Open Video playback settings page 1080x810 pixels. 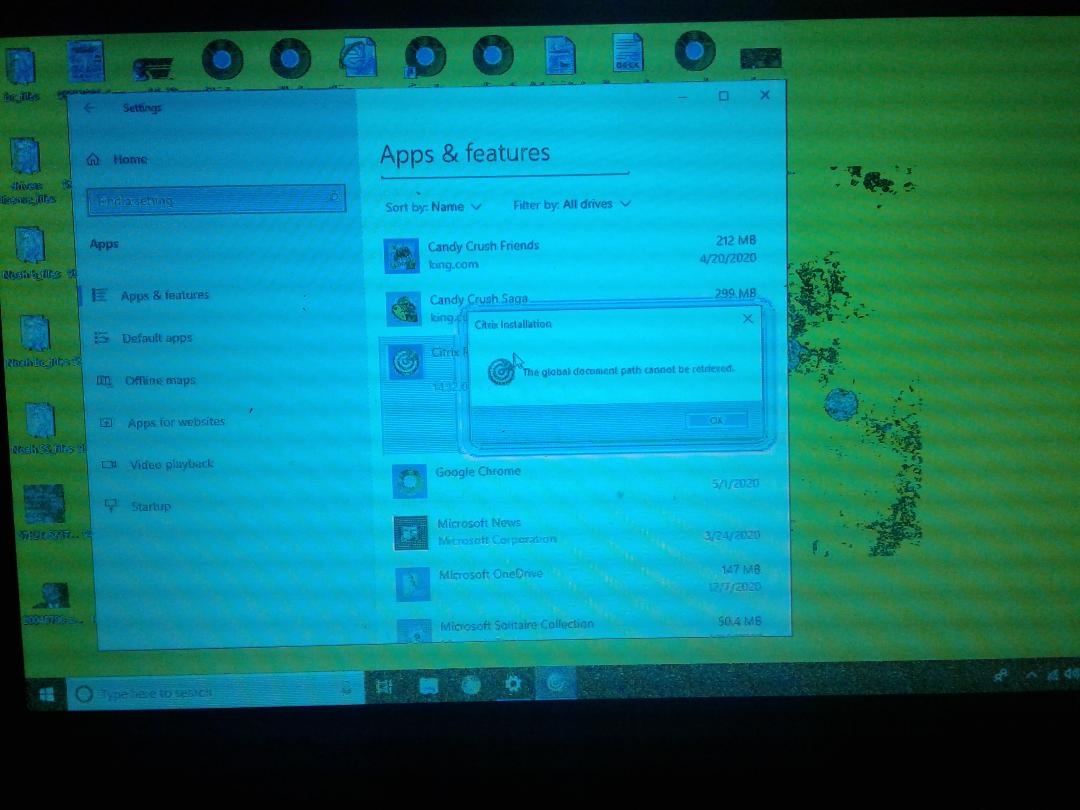tap(158, 464)
